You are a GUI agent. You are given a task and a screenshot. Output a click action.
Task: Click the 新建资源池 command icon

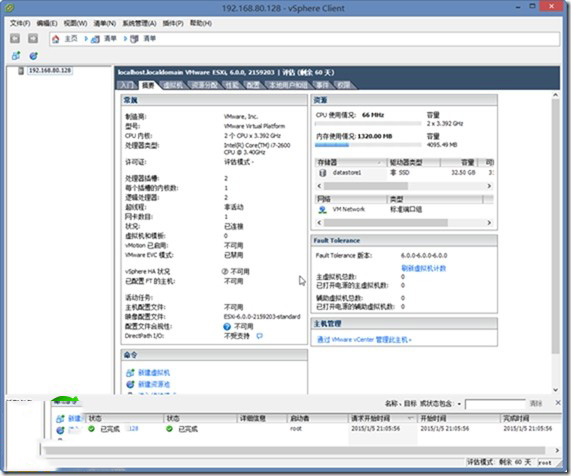click(x=130, y=384)
